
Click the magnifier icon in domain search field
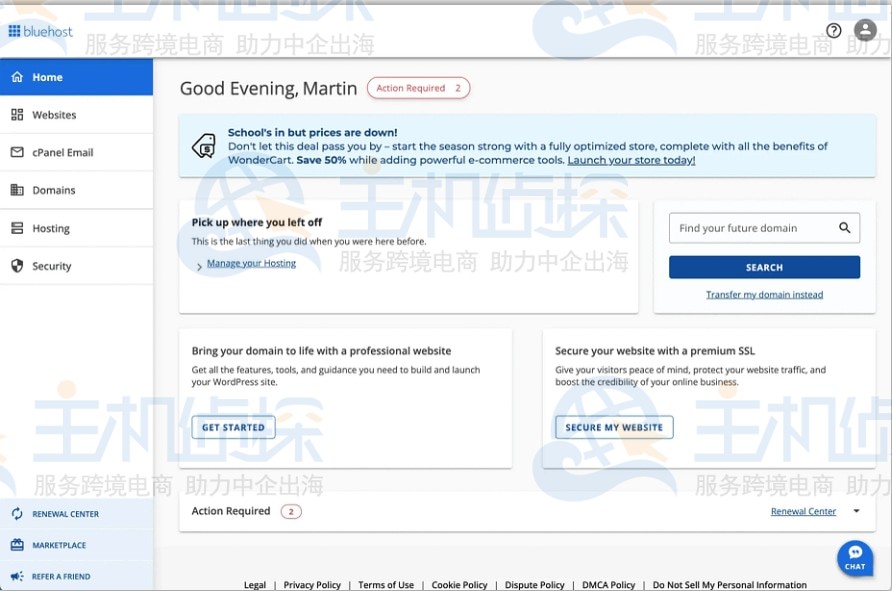click(845, 228)
